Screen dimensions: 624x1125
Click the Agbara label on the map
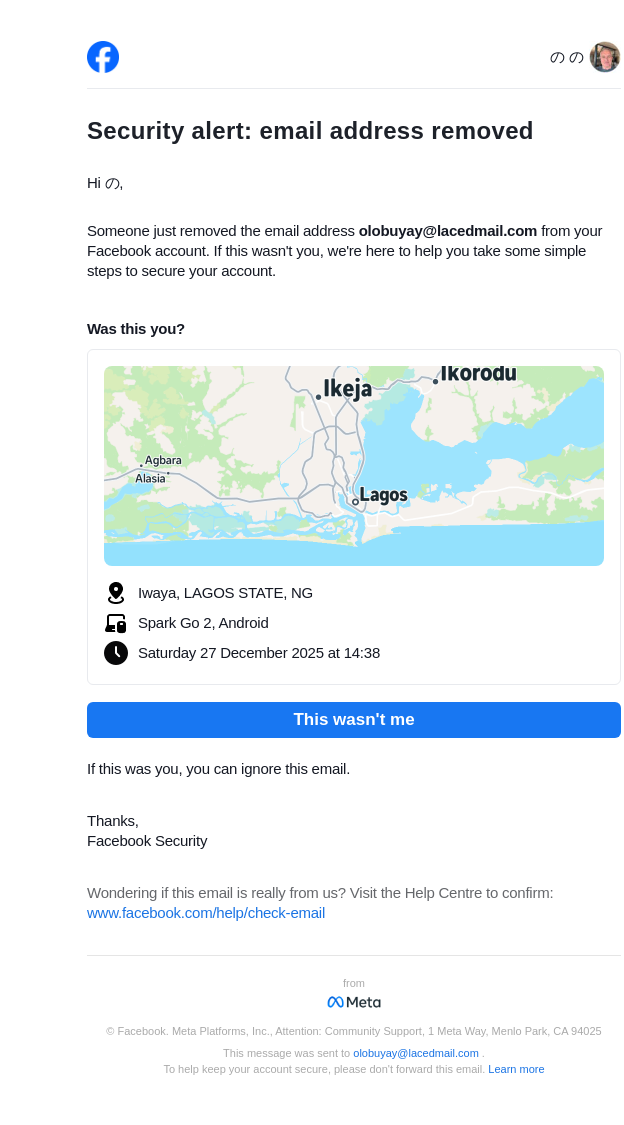pos(163,460)
